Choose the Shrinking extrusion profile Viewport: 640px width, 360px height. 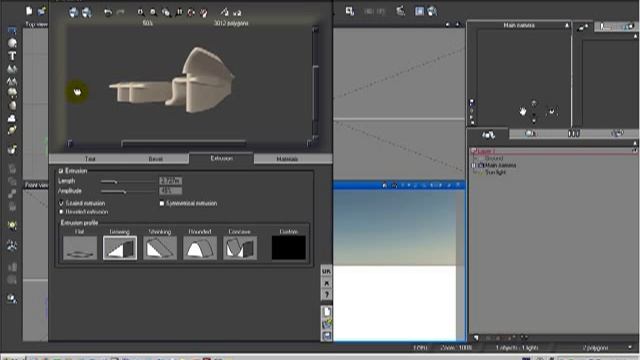pos(160,248)
